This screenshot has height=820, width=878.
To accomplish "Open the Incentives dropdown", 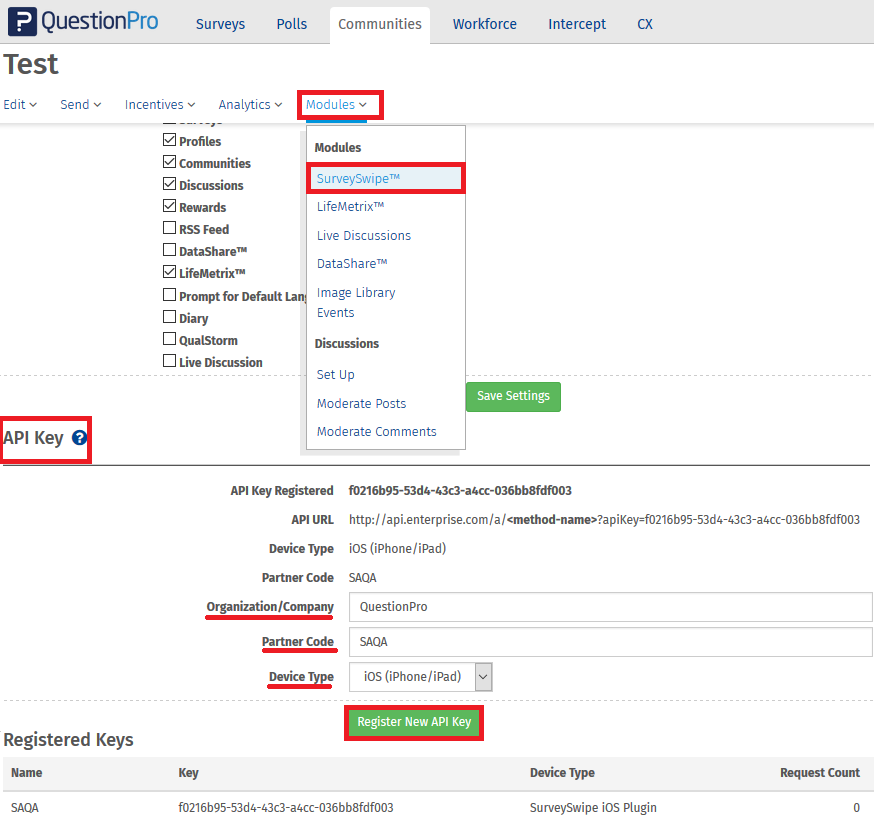I will tap(159, 104).
